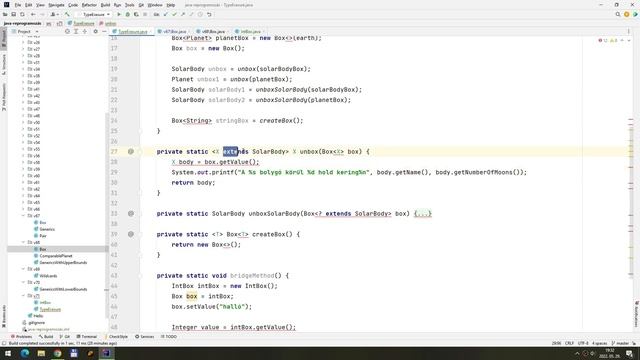The height and width of the screenshot is (360, 640).
Task: Click UTF-8 encoding in status bar
Action: pyautogui.click(x=583, y=343)
